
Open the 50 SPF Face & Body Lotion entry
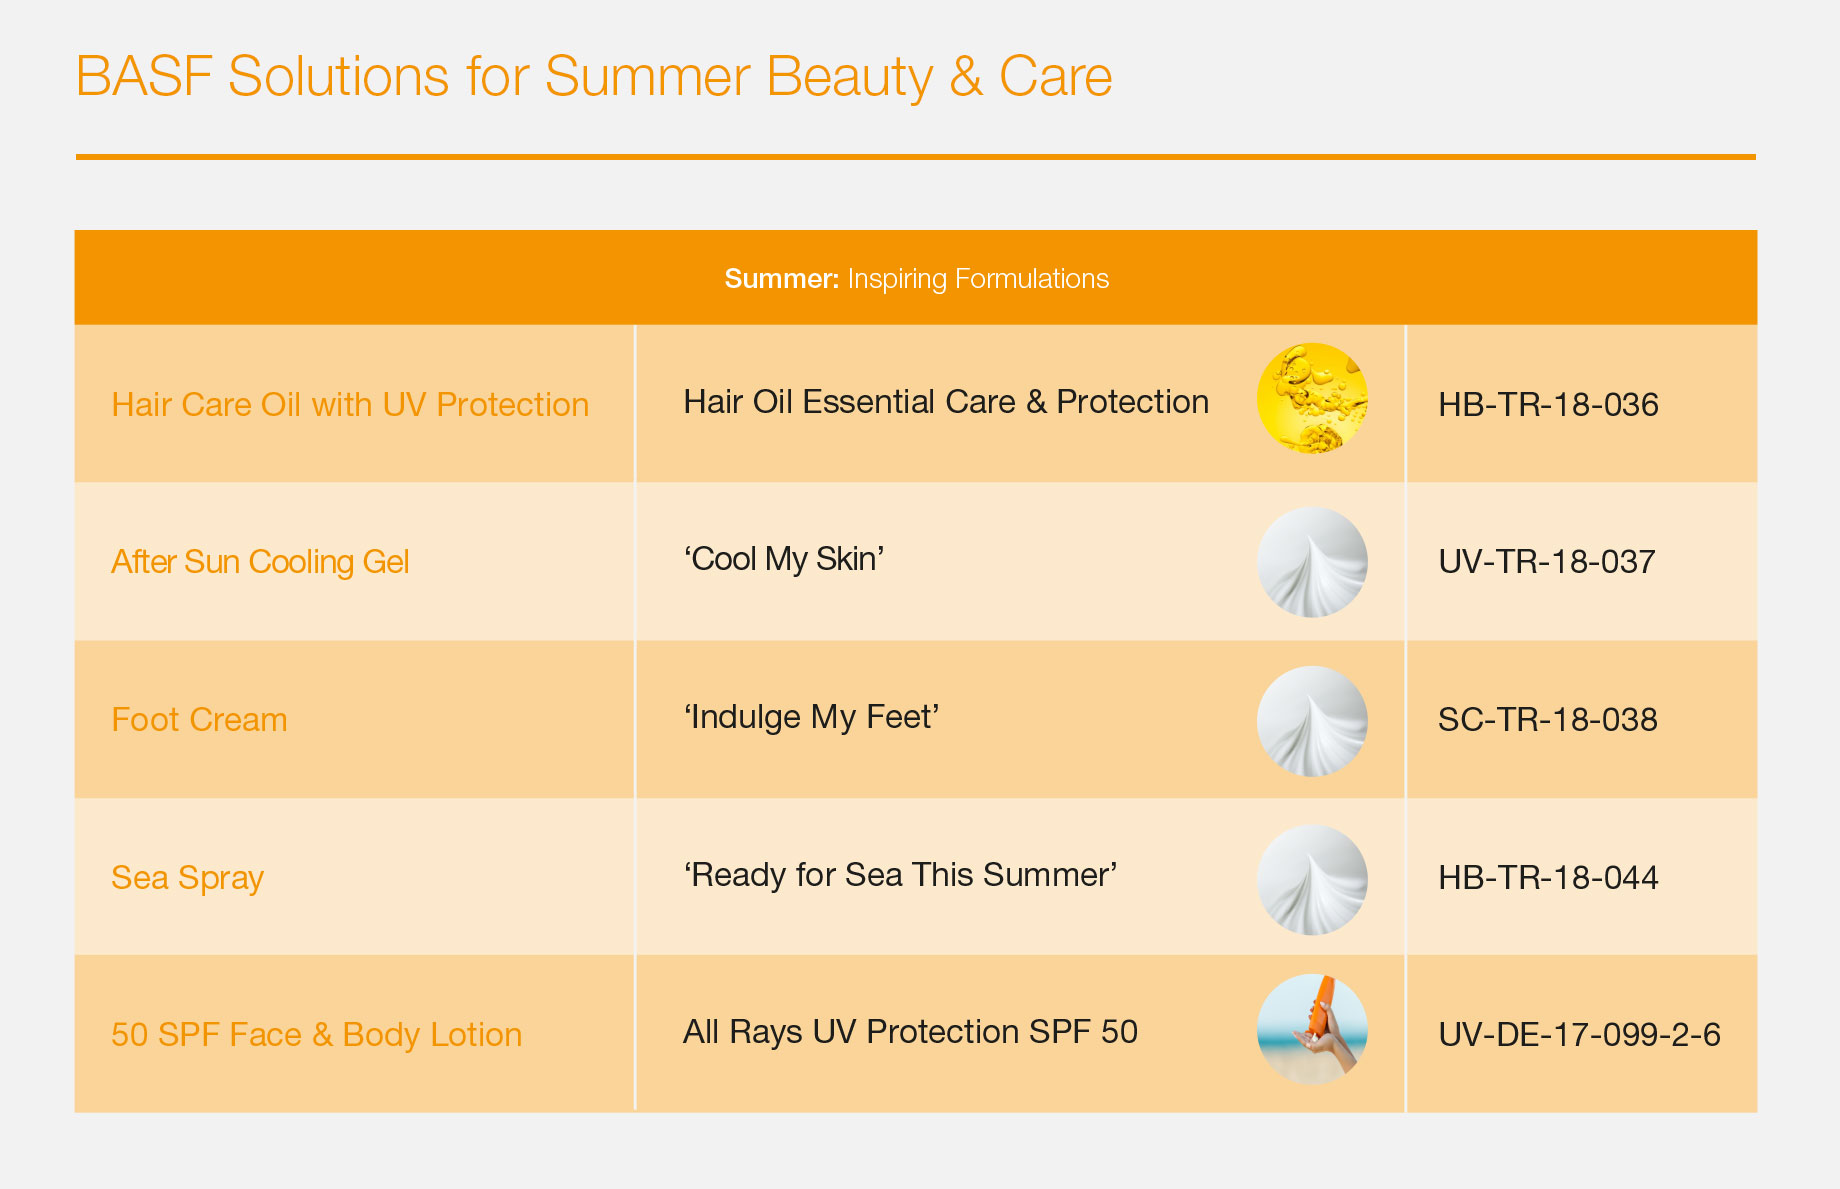click(x=316, y=1034)
